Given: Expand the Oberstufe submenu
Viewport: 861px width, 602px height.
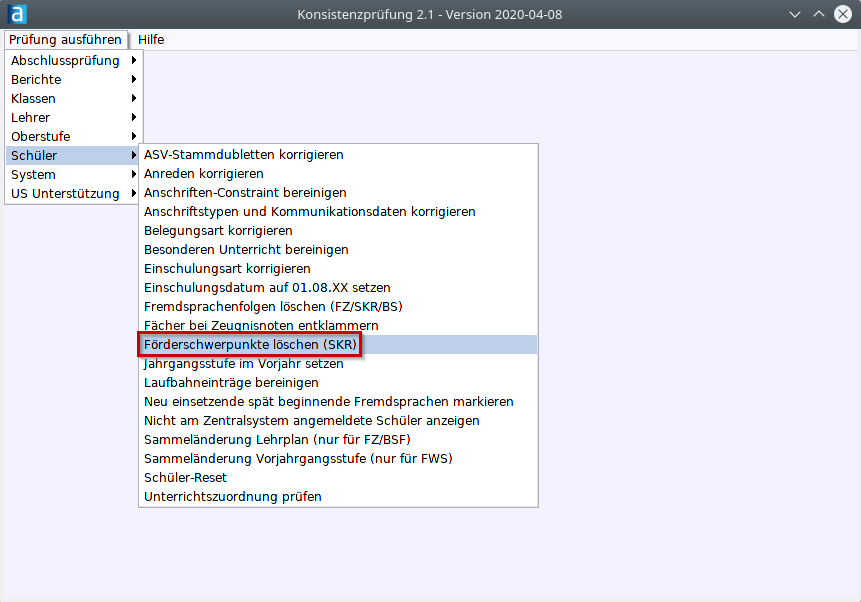Looking at the screenshot, I should [x=74, y=136].
